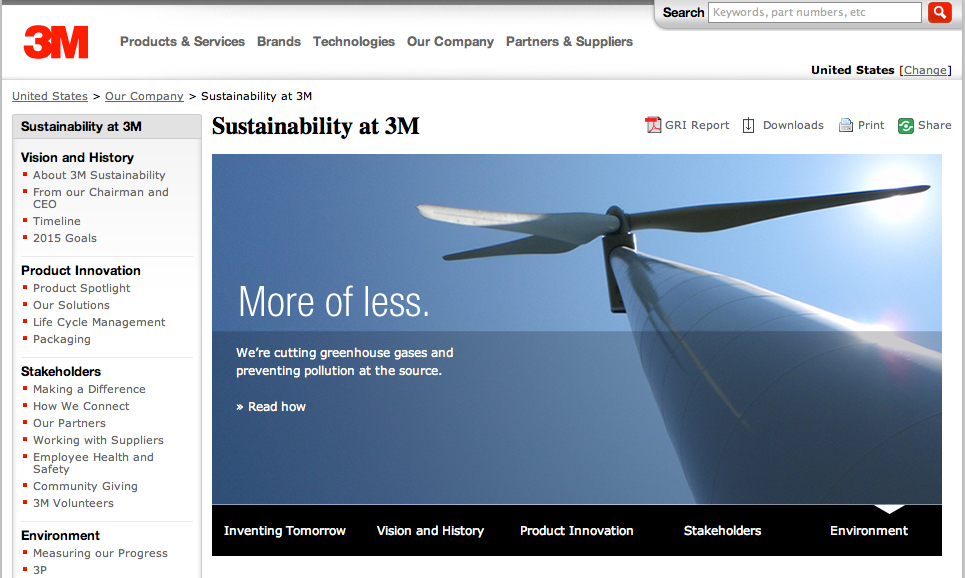Open the 2015 Goals sidebar link
The width and height of the screenshot is (965, 578).
tap(65, 238)
